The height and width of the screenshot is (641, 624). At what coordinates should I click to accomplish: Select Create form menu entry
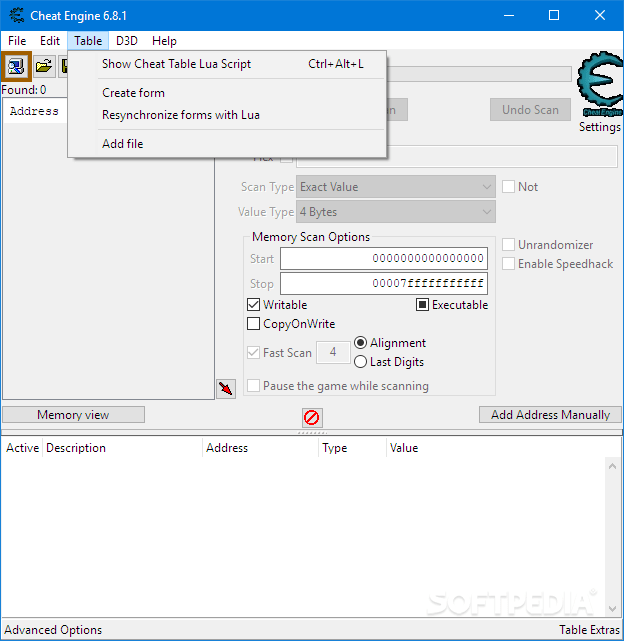pyautogui.click(x=227, y=93)
